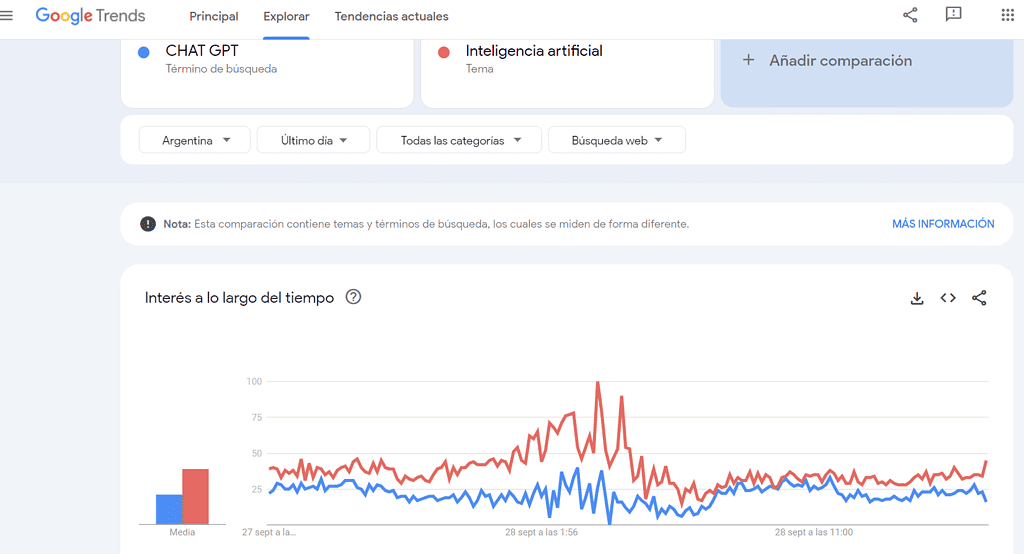This screenshot has height=554, width=1024.
Task: Click the Google Trends logo
Action: [90, 16]
